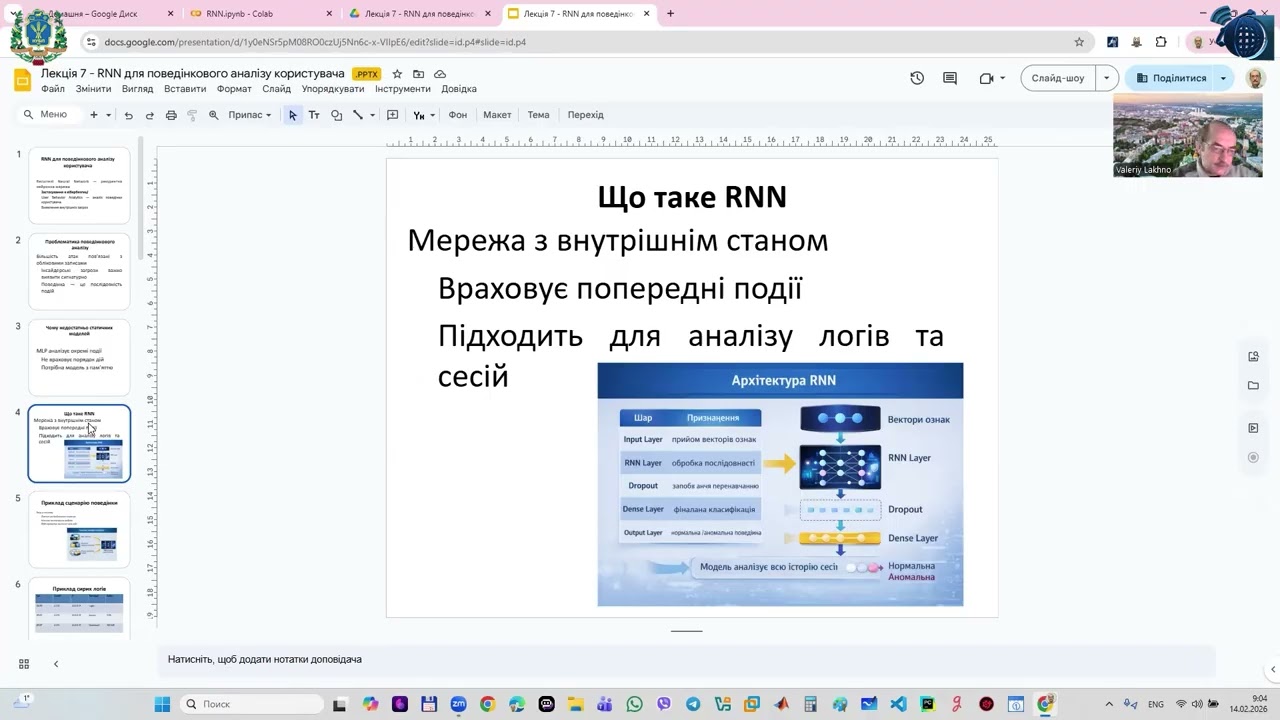The height and width of the screenshot is (720, 1280).
Task: Open the Змінити menu
Action: (x=93, y=89)
